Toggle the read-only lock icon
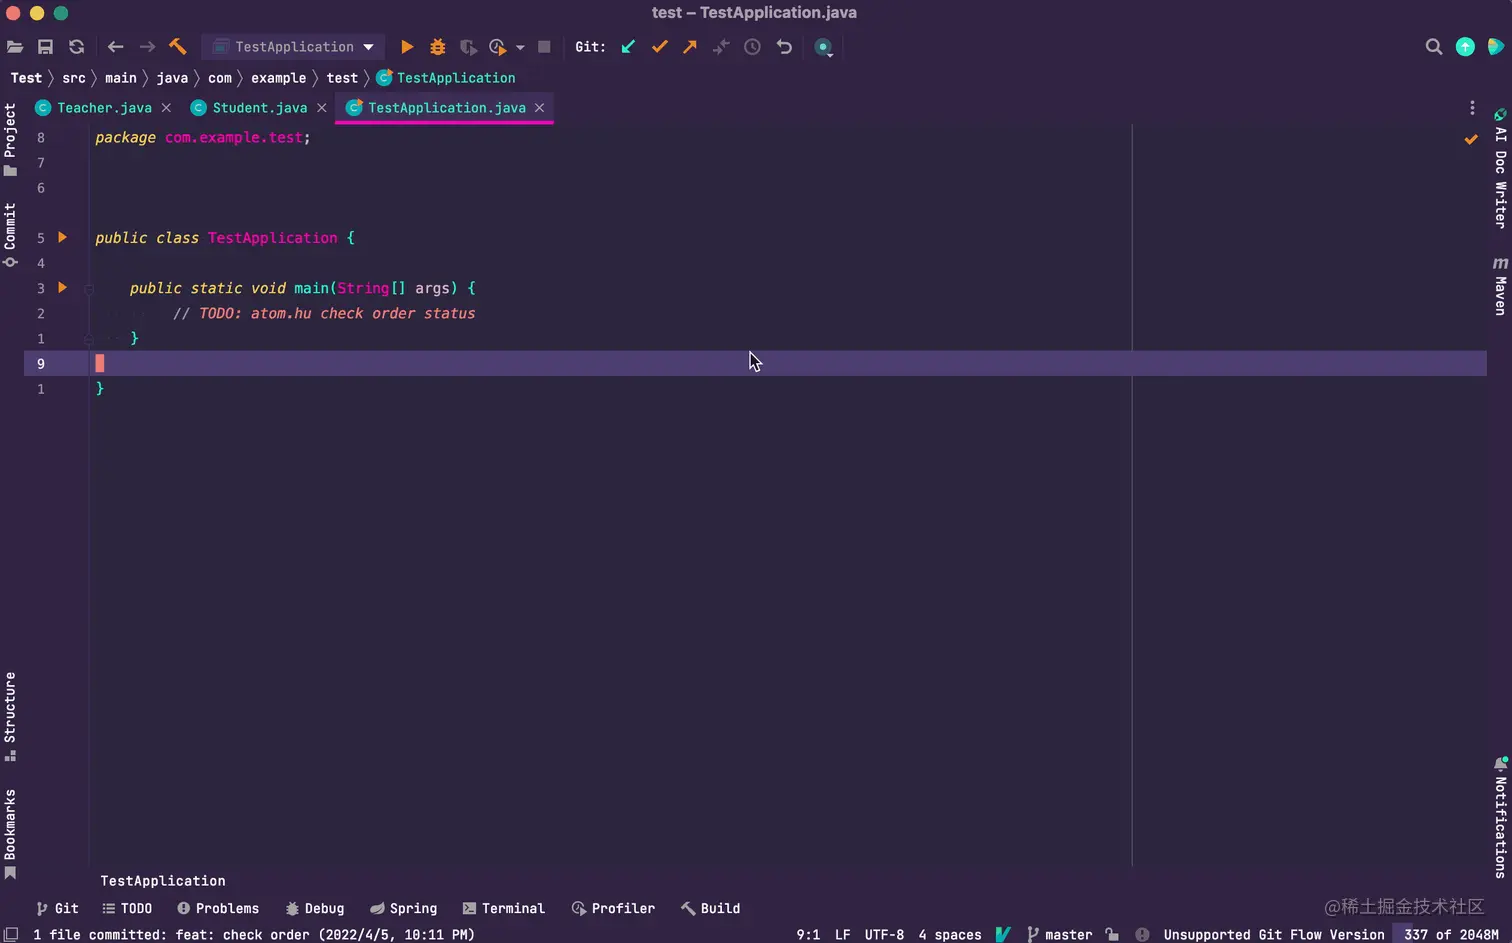The image size is (1512, 943). coord(1112,934)
